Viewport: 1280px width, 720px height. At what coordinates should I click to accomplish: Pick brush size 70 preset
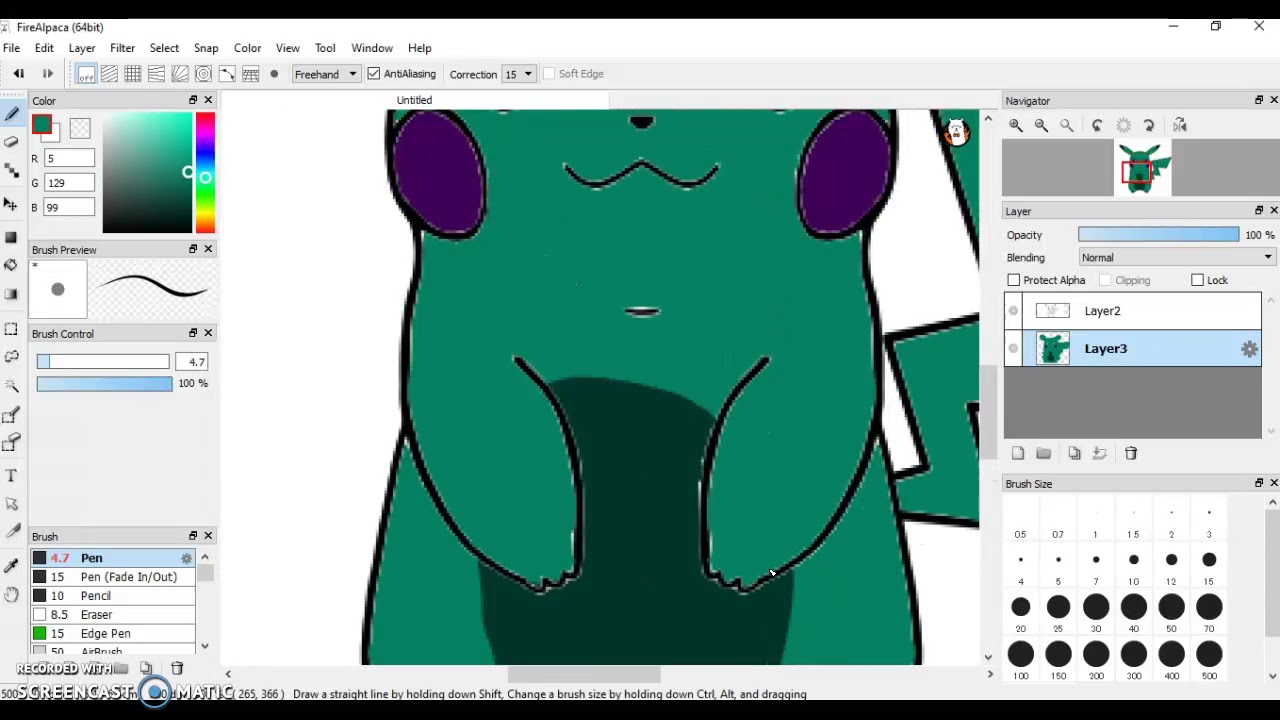pos(1209,607)
